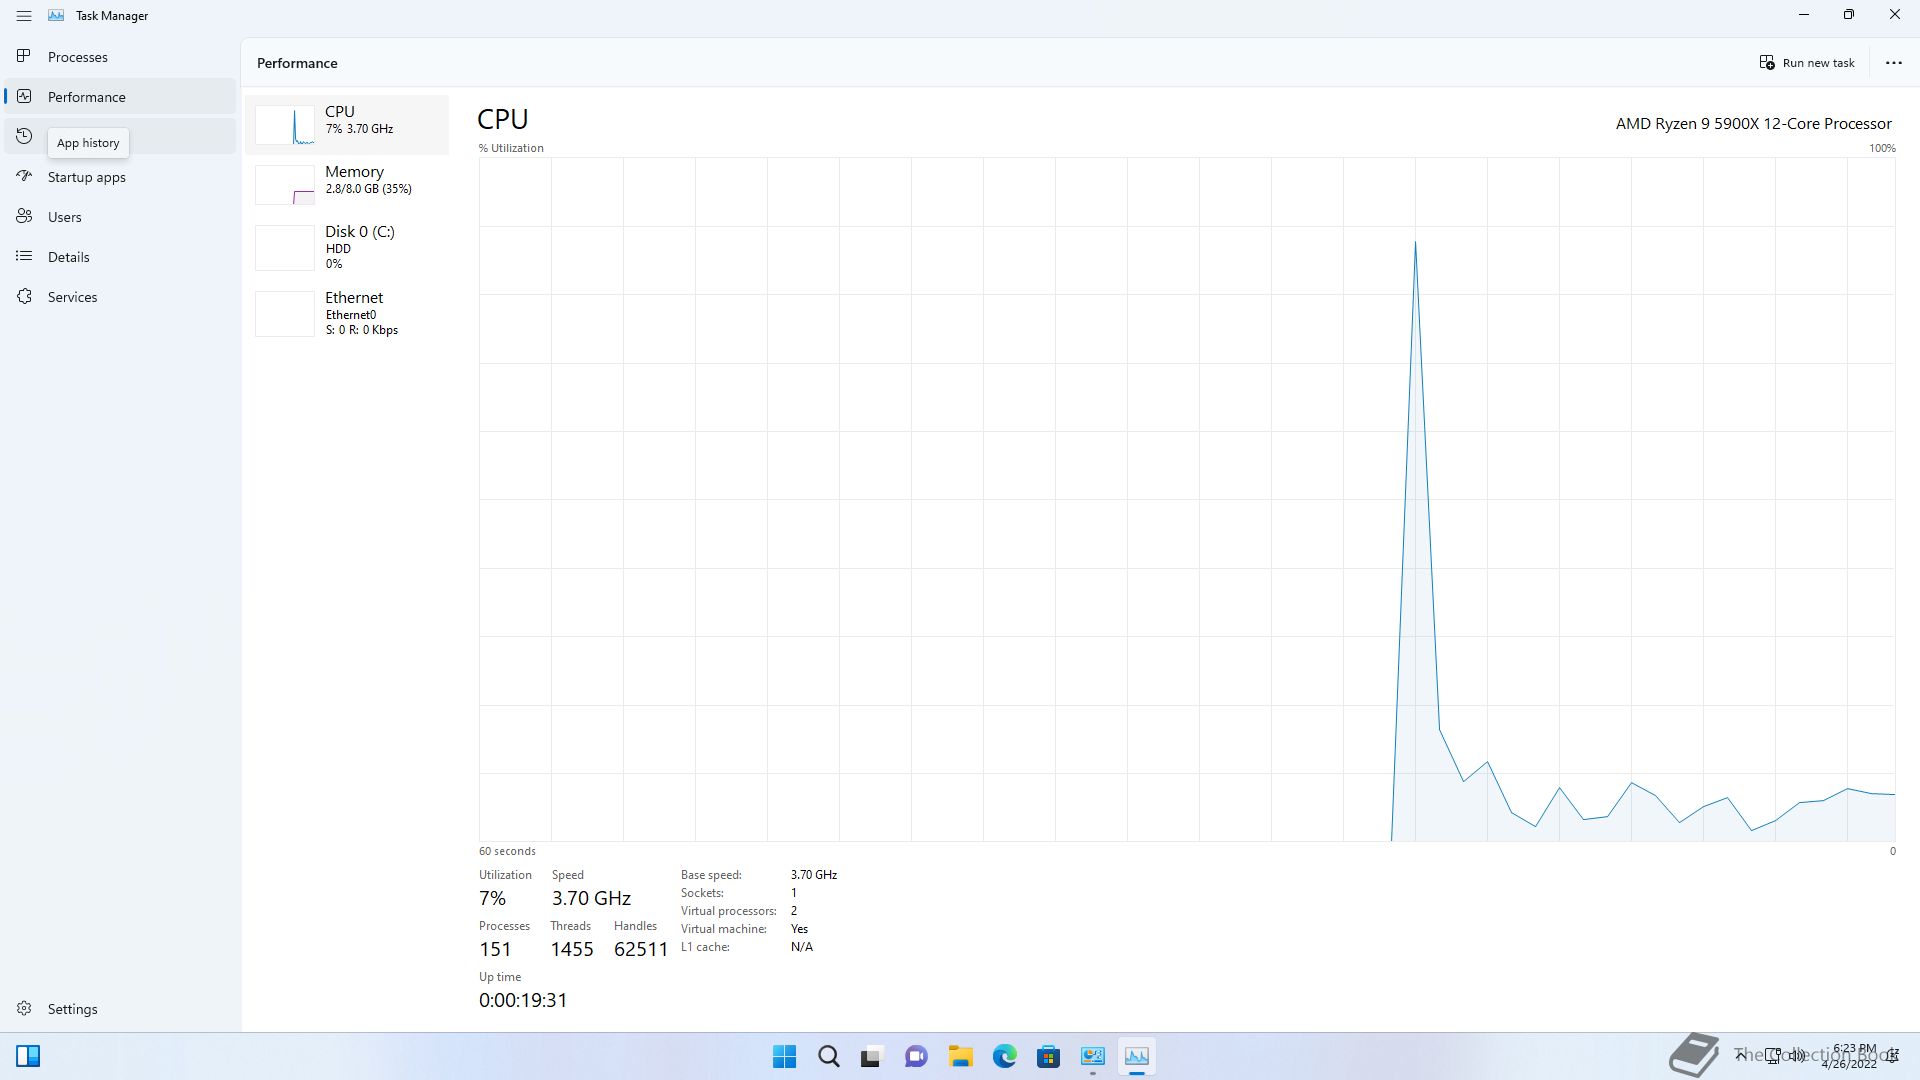
Task: Click the Performance page title header
Action: (297, 63)
